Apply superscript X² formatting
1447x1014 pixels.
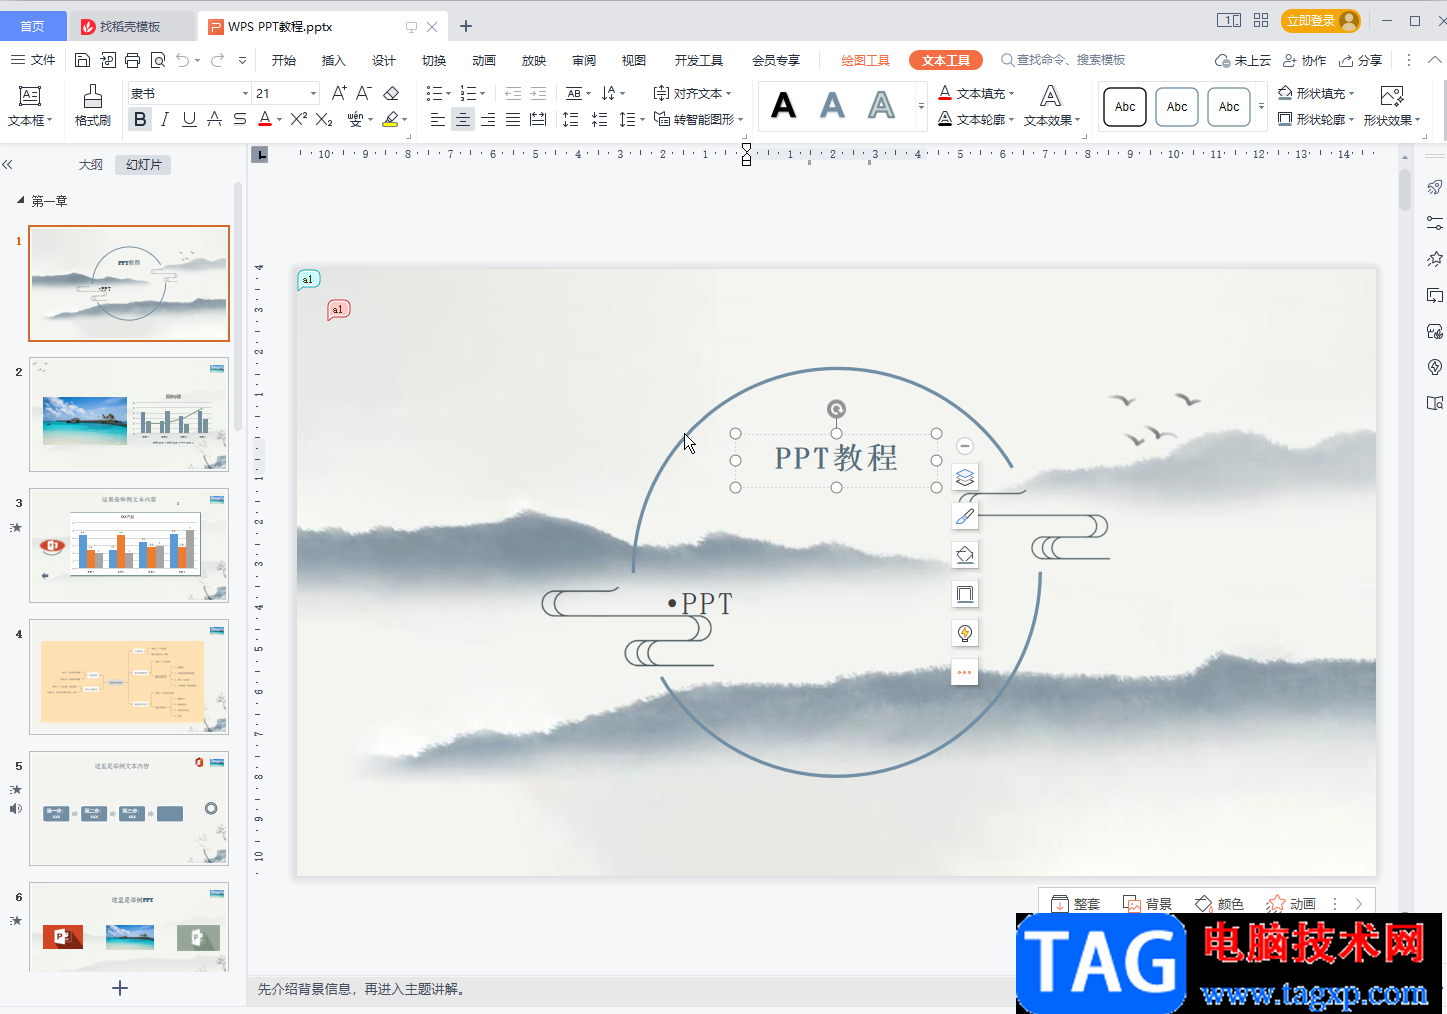pyautogui.click(x=298, y=119)
